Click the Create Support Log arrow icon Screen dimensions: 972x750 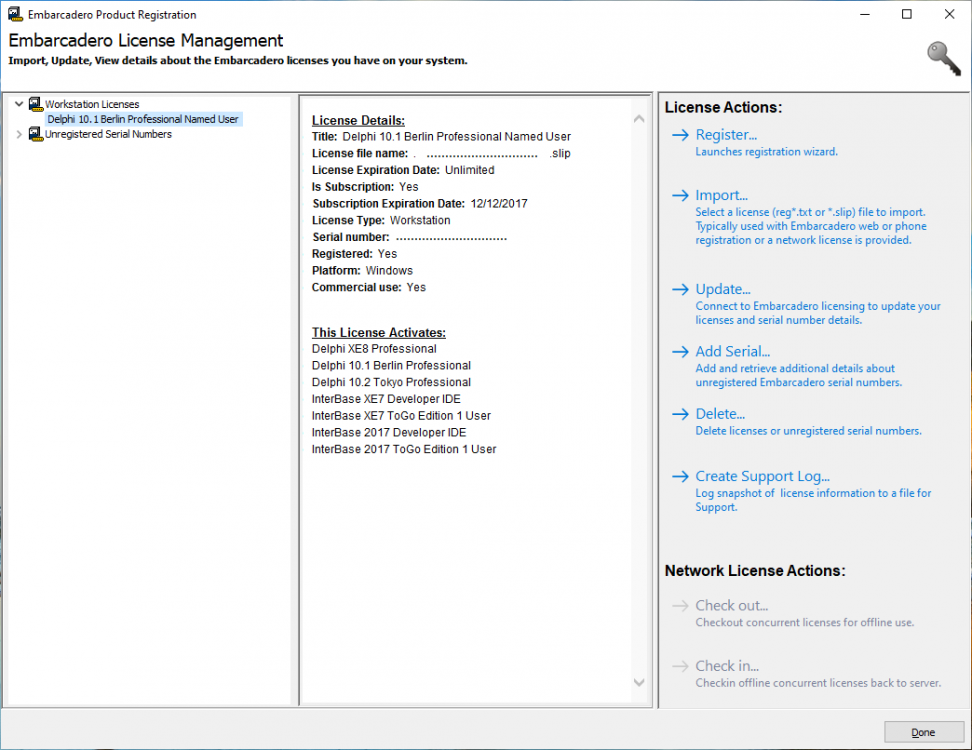click(680, 476)
